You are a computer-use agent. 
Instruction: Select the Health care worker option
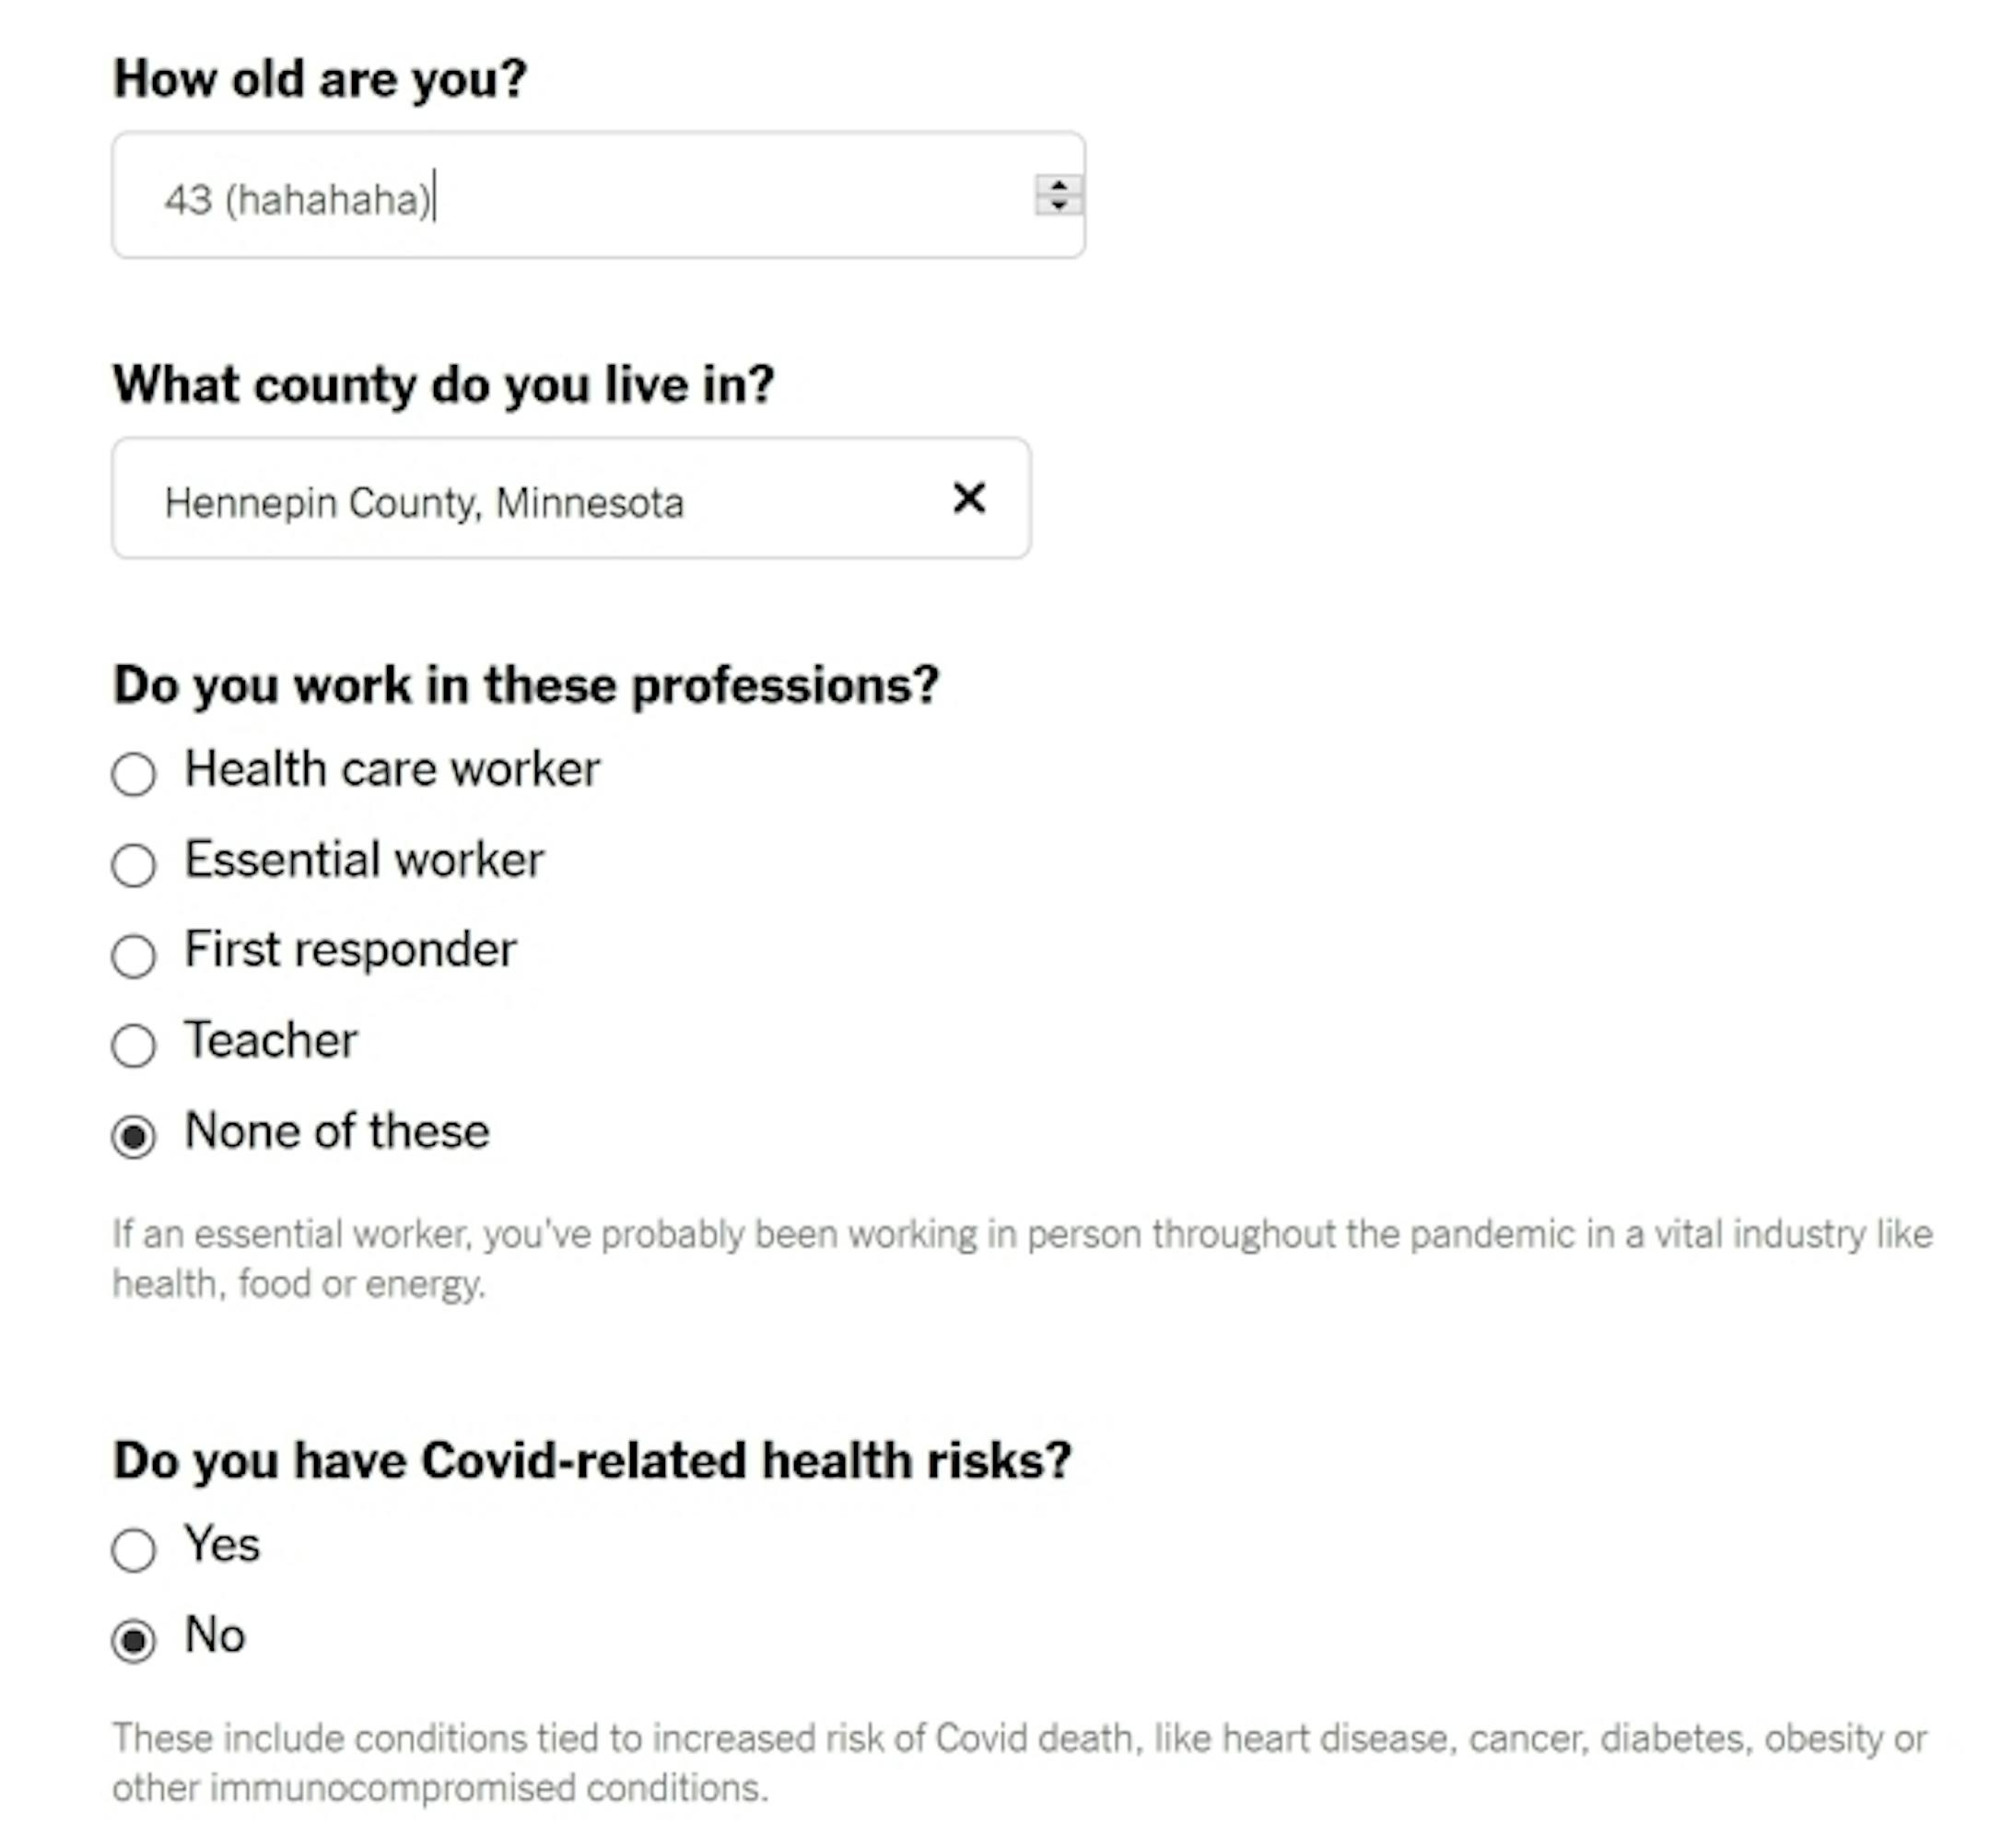point(134,774)
